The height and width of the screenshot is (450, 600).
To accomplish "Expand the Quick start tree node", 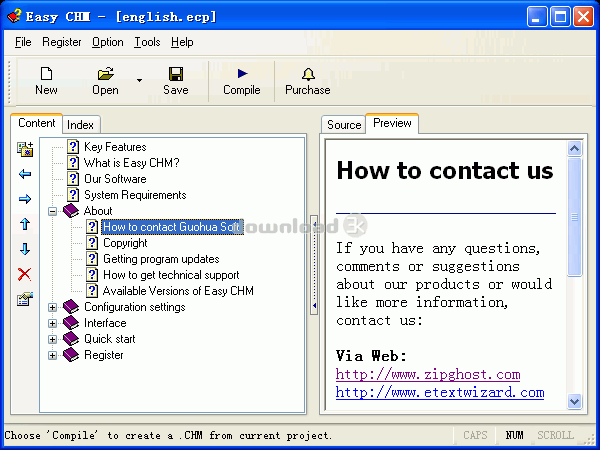I will 52,339.
